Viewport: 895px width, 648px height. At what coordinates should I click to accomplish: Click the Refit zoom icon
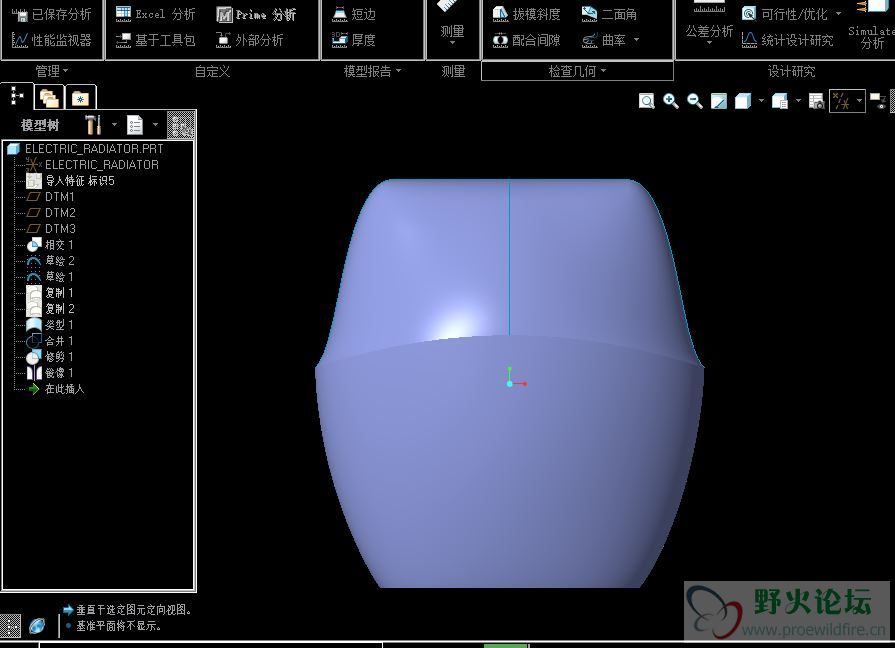646,102
